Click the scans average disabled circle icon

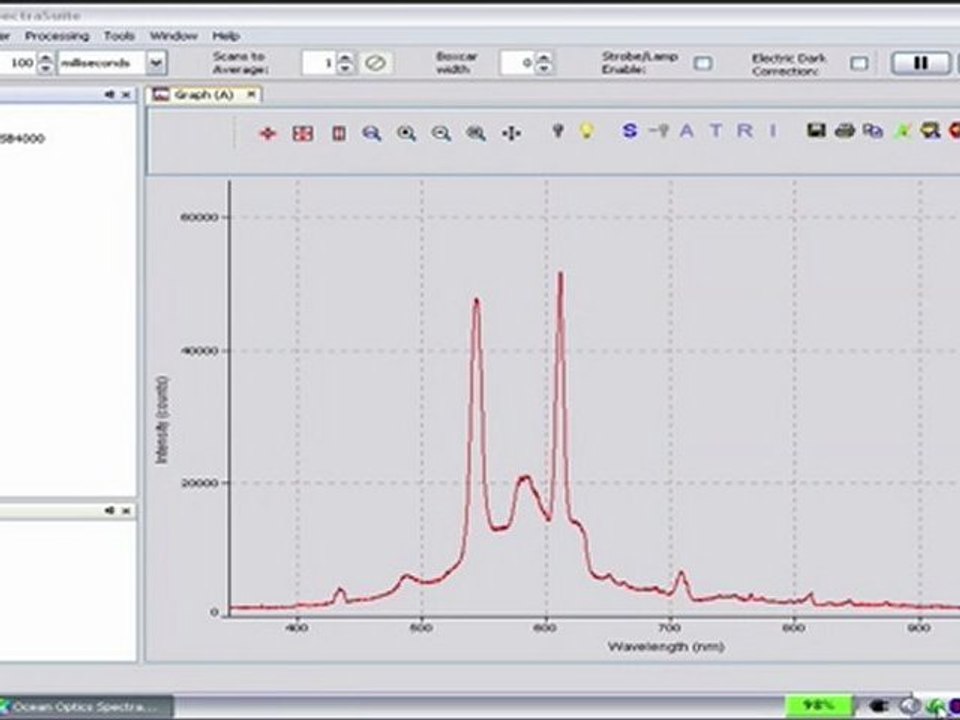pyautogui.click(x=375, y=63)
